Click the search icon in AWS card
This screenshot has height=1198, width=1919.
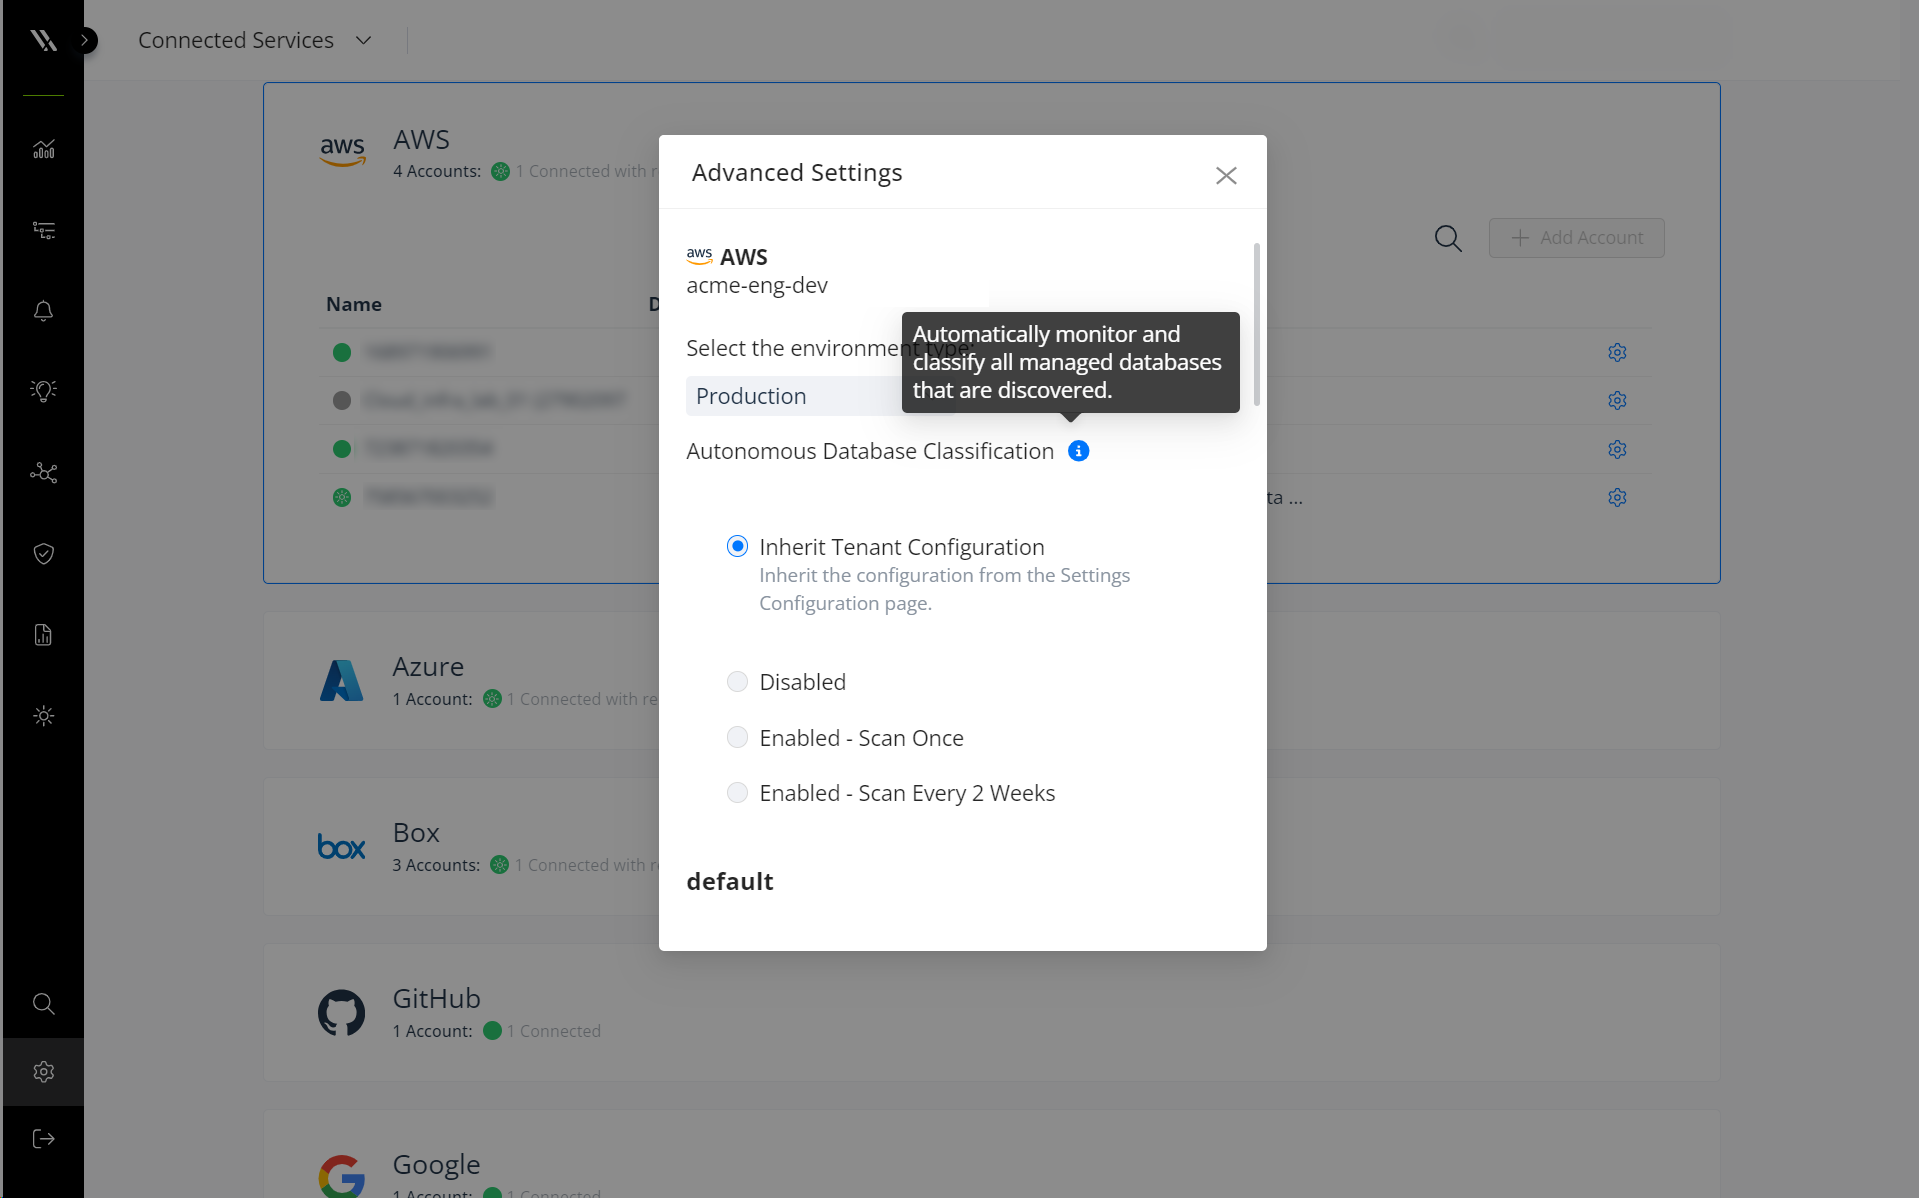pos(1448,238)
